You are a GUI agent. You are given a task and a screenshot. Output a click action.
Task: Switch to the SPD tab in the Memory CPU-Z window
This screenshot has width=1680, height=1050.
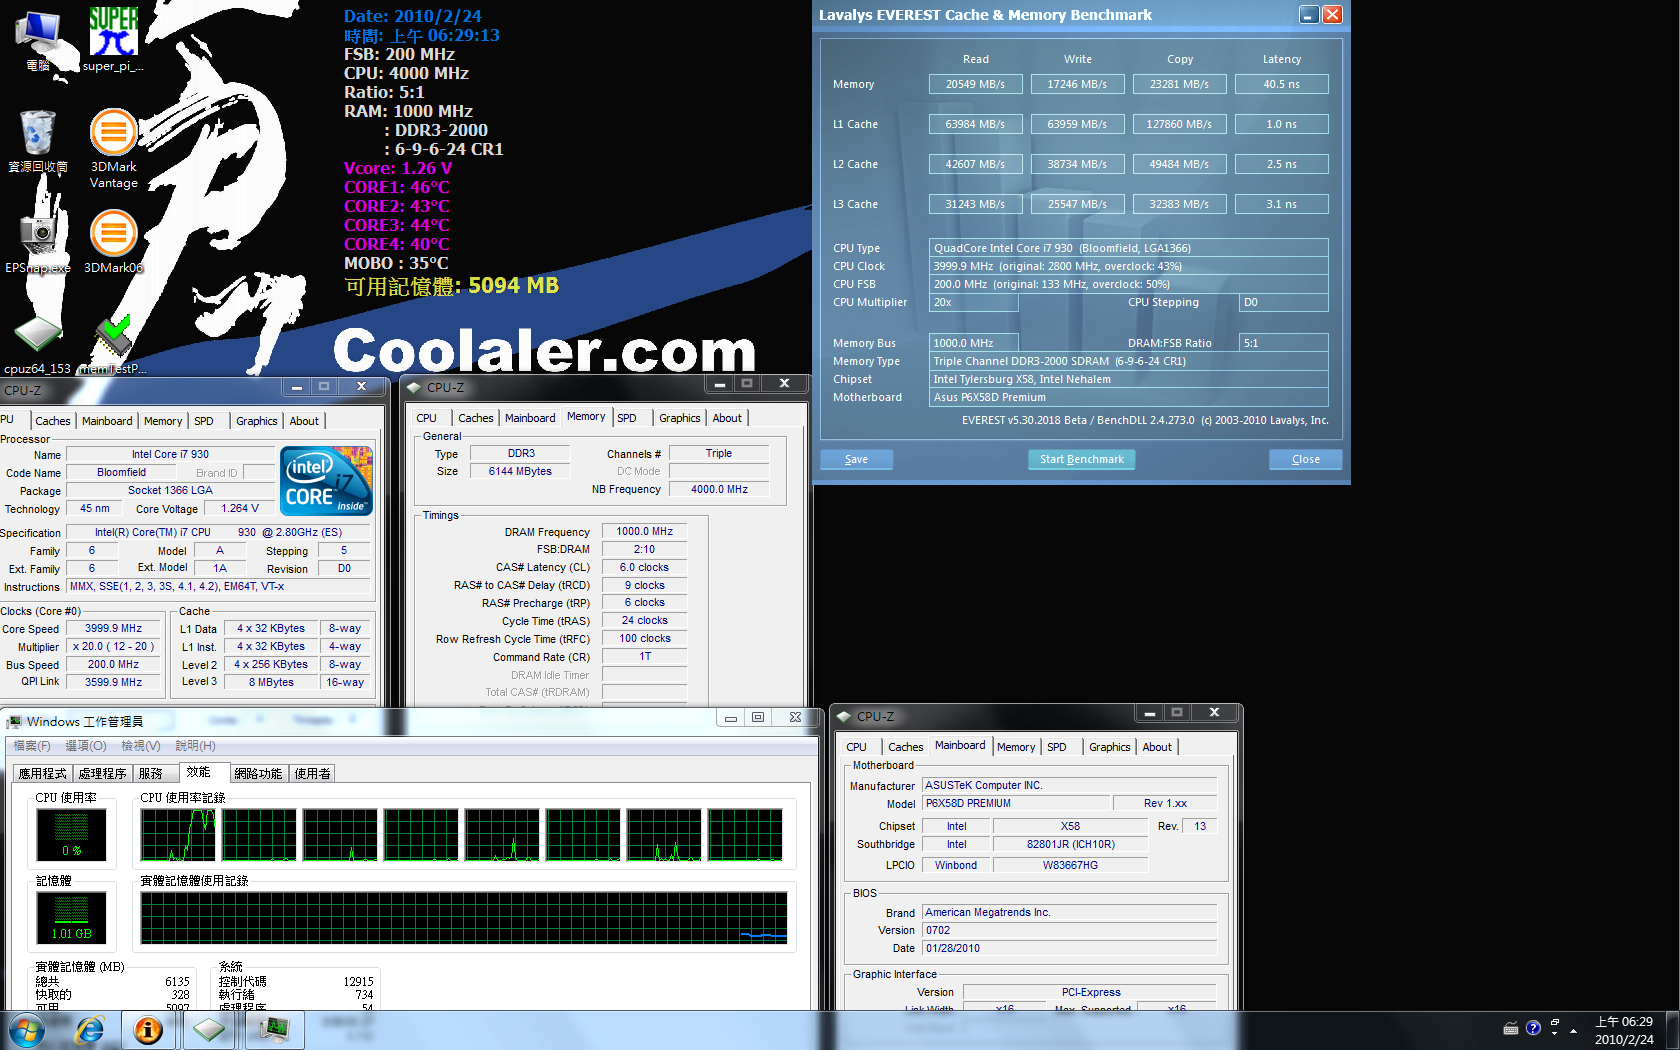pos(627,418)
